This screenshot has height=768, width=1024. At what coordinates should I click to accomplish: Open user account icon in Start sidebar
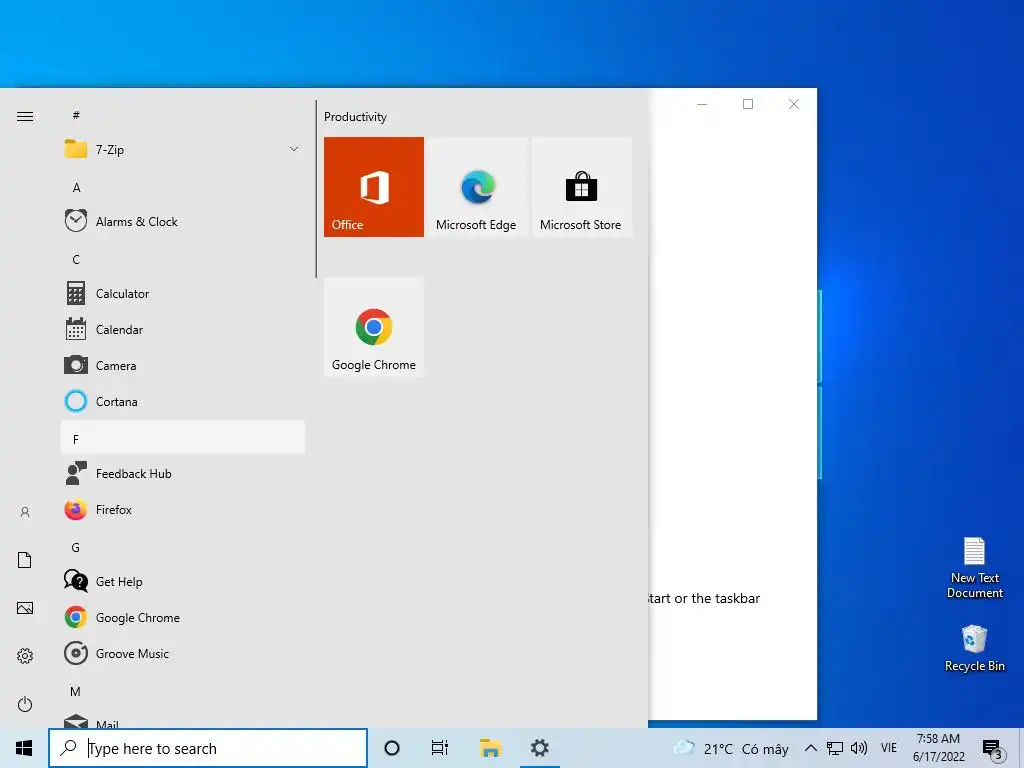click(25, 512)
